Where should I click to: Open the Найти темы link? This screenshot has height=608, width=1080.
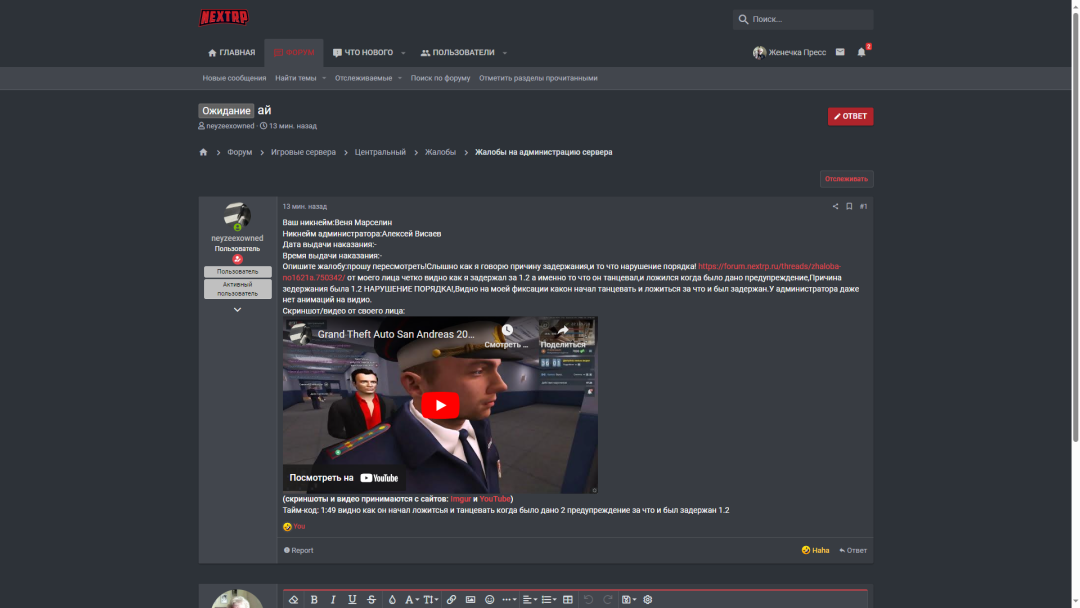[x=295, y=78]
